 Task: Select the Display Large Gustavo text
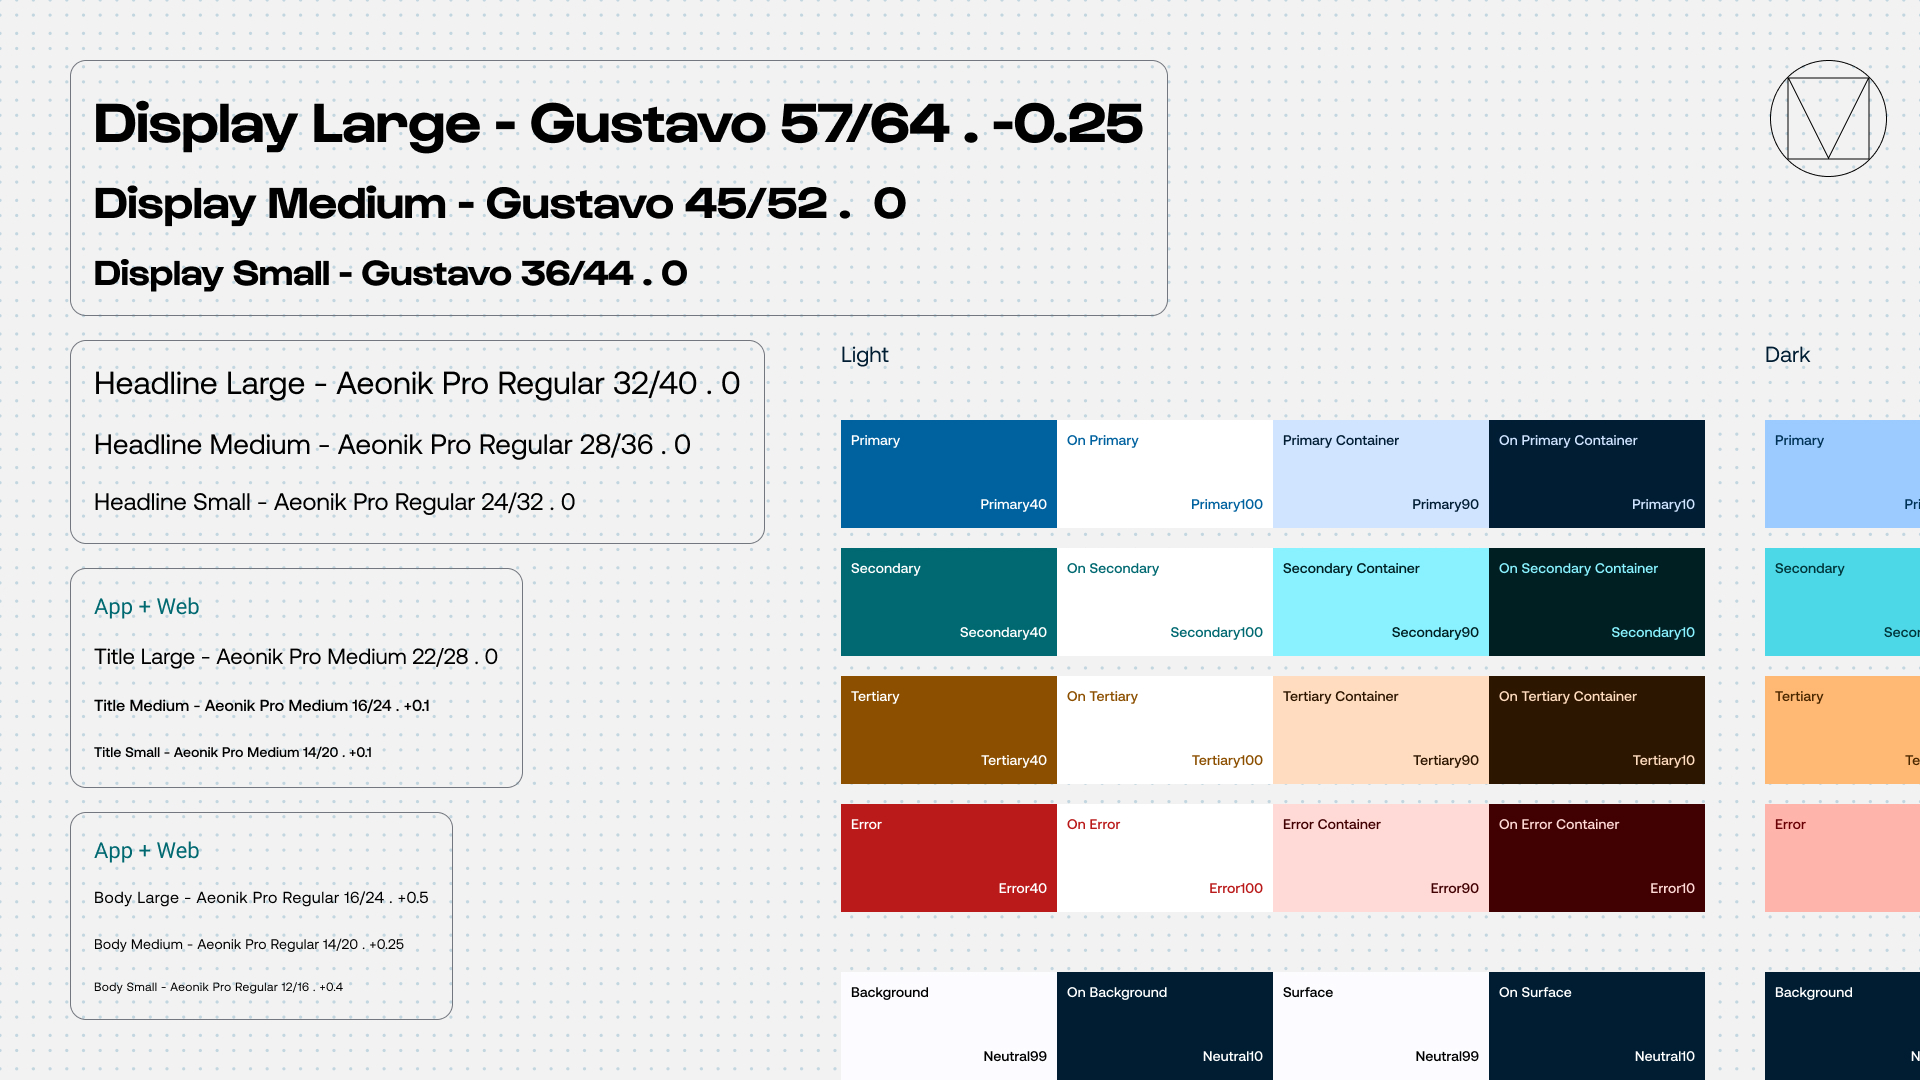(617, 124)
